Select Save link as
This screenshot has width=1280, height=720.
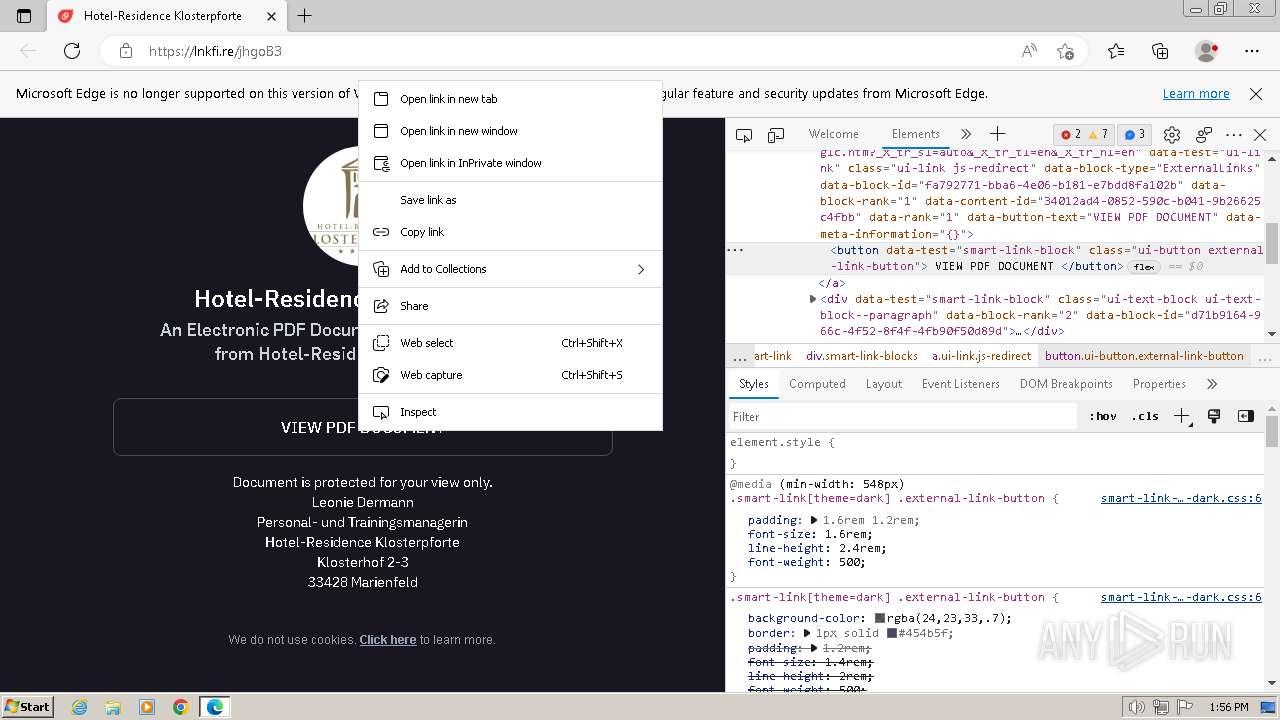(x=510, y=200)
